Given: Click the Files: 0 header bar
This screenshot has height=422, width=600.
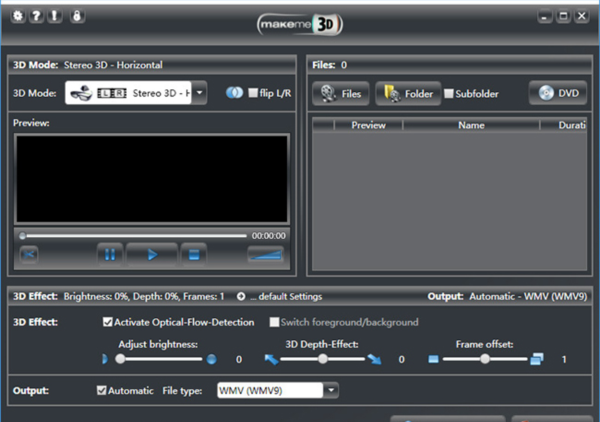Looking at the screenshot, I should (450, 65).
